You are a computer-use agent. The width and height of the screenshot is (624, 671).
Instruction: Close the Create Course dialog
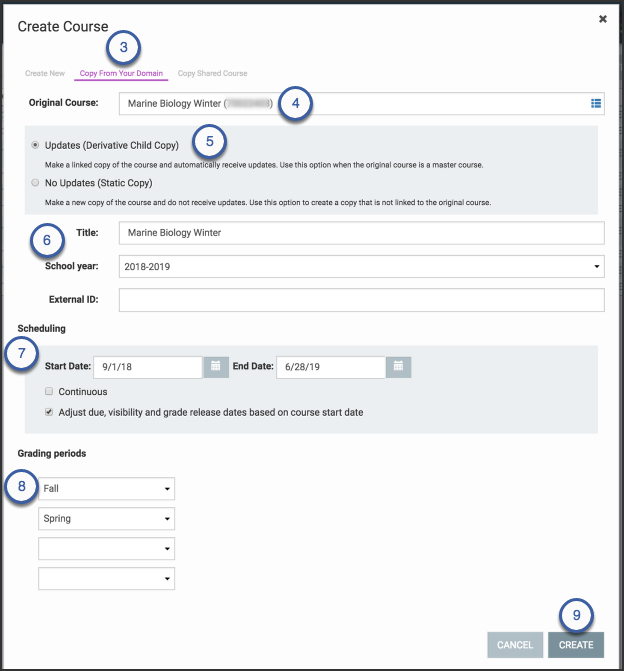[x=603, y=19]
